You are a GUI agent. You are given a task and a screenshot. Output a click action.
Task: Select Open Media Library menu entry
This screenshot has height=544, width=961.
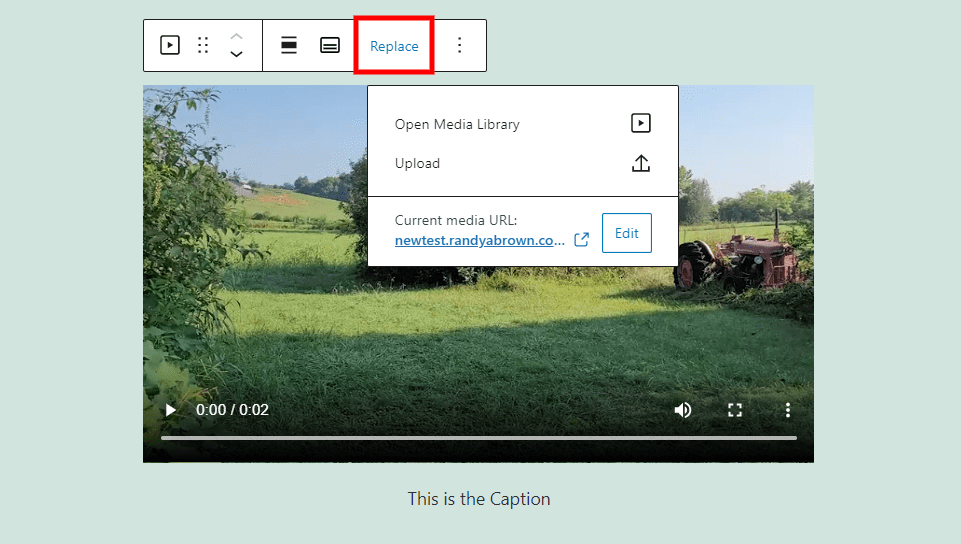click(x=457, y=124)
